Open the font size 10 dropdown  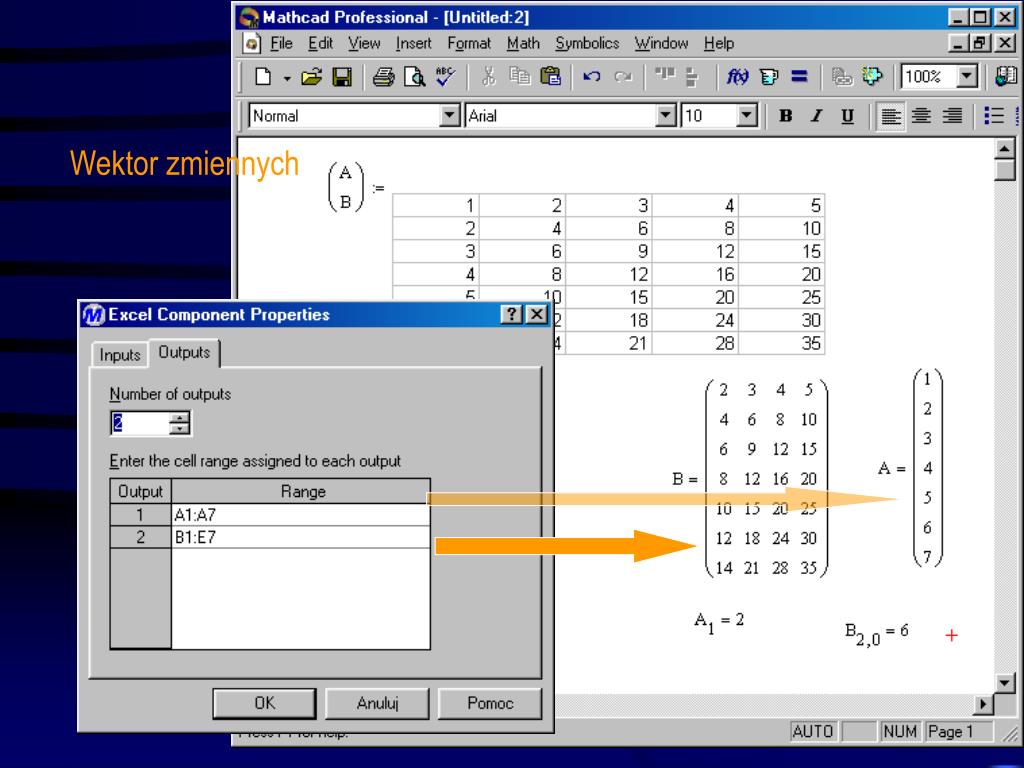[x=746, y=116]
